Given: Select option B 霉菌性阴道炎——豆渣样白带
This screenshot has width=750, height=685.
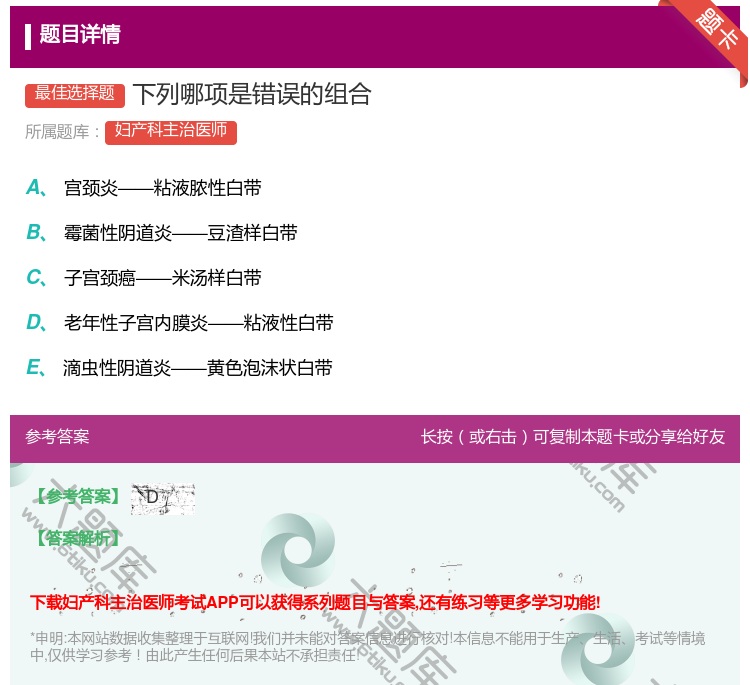Looking at the screenshot, I should pos(180,233).
